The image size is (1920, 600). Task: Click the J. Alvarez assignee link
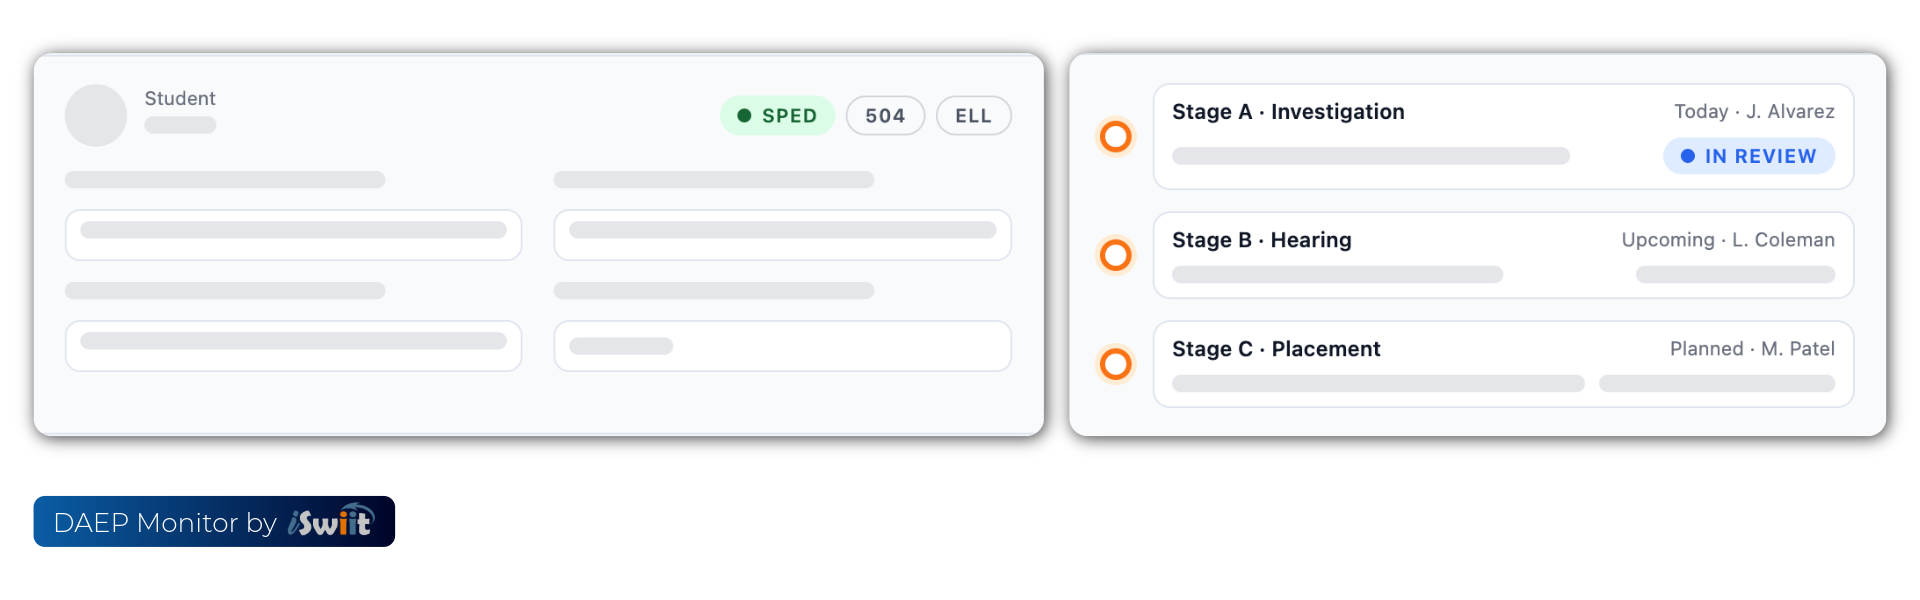click(x=1791, y=111)
